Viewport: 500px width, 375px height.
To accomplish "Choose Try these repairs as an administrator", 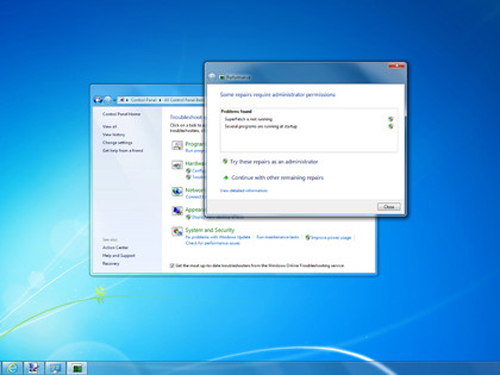I will point(274,162).
